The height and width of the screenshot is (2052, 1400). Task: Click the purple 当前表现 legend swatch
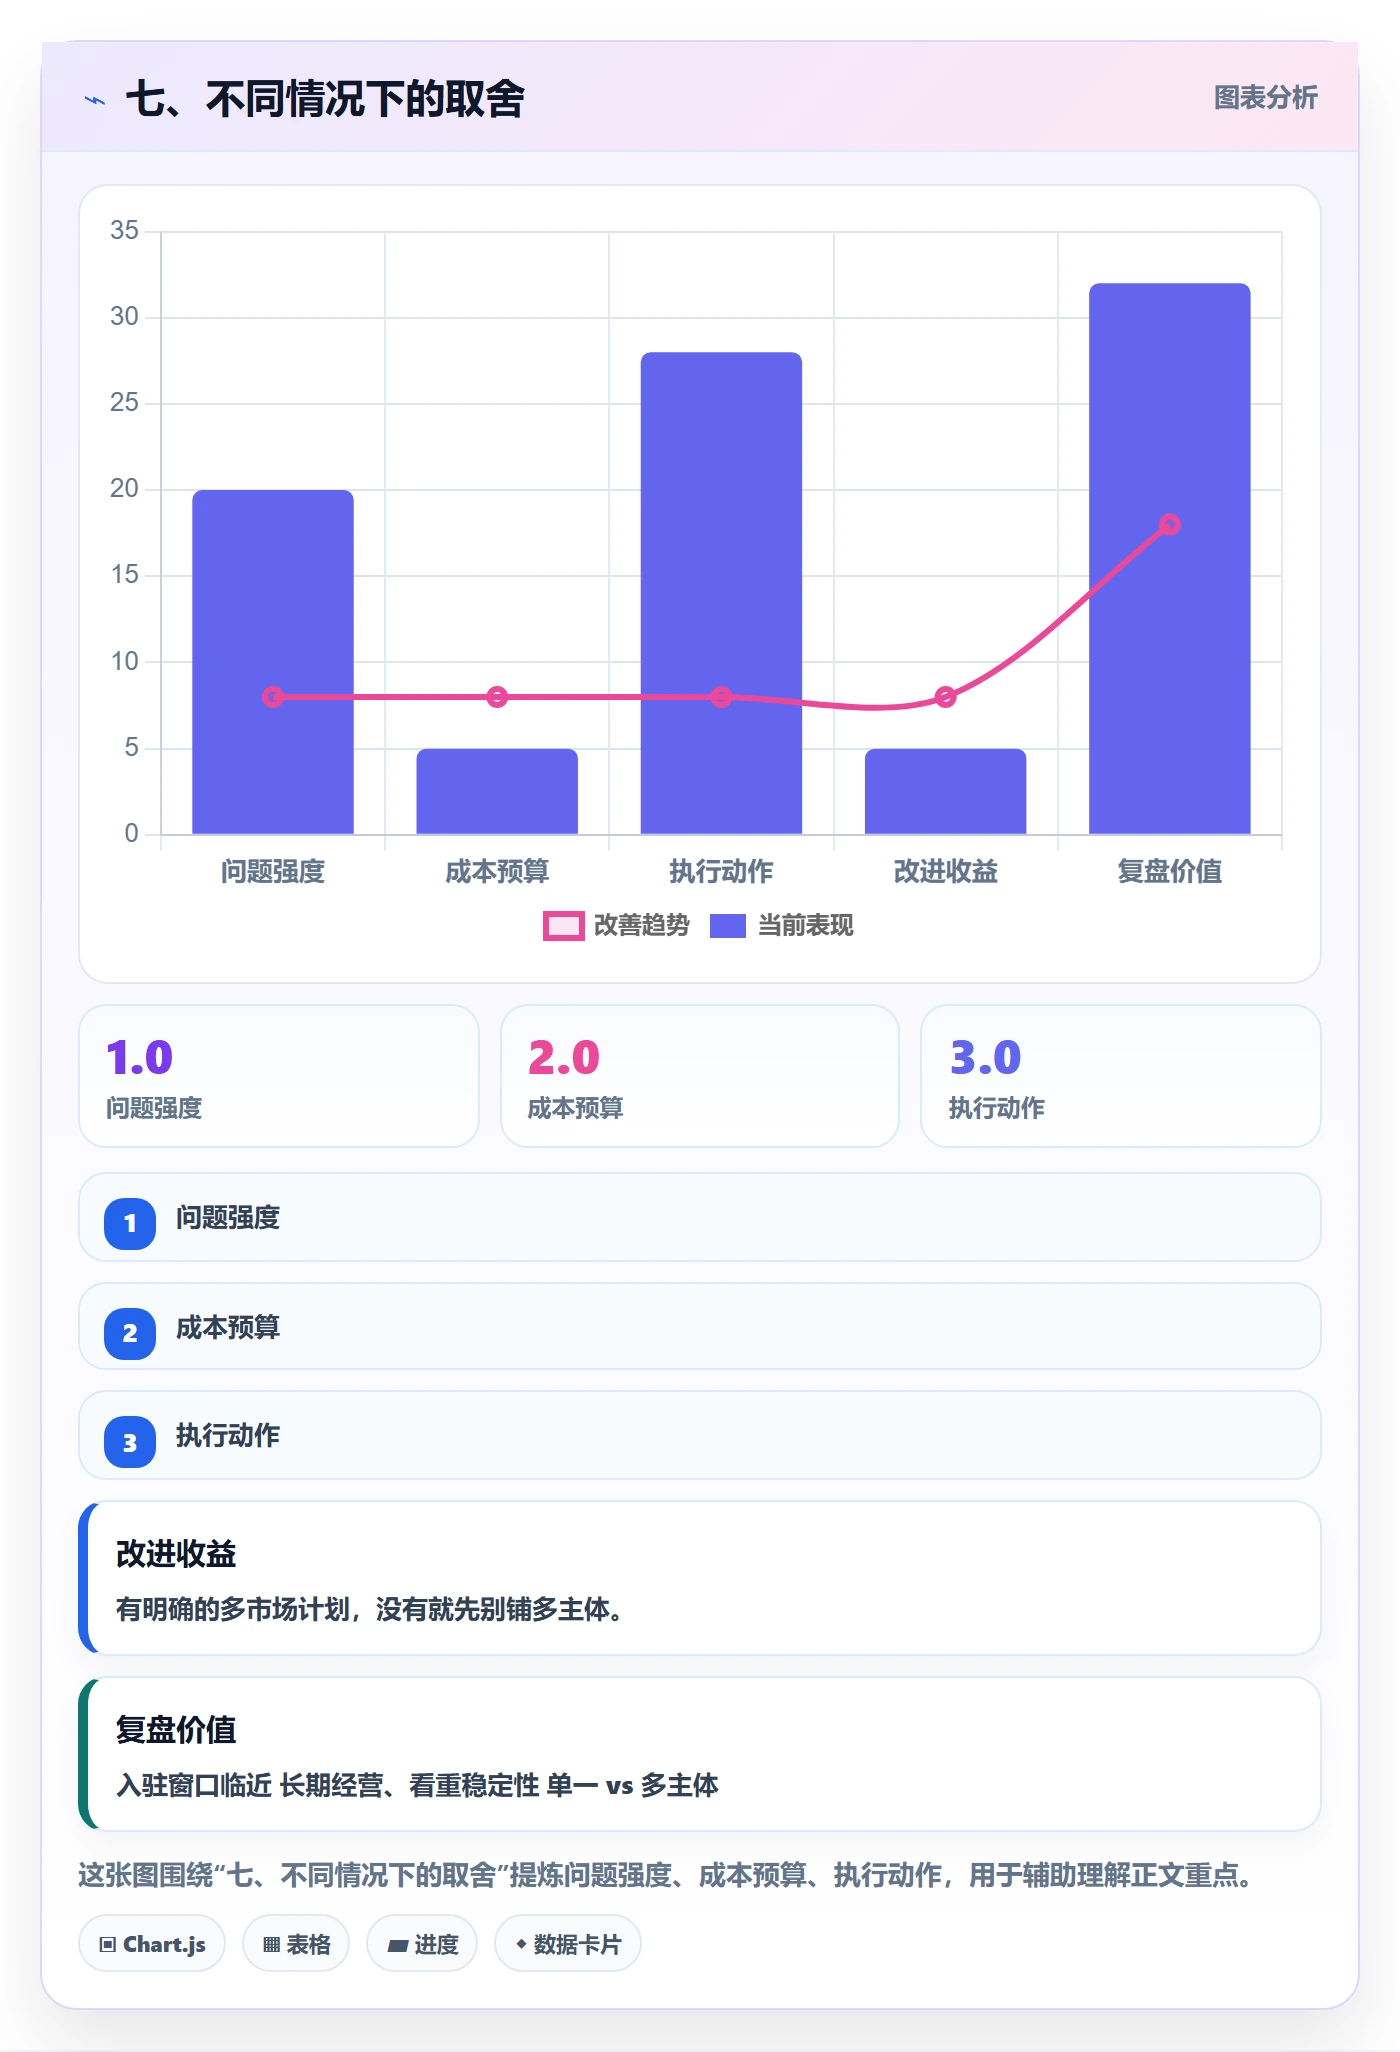click(728, 926)
